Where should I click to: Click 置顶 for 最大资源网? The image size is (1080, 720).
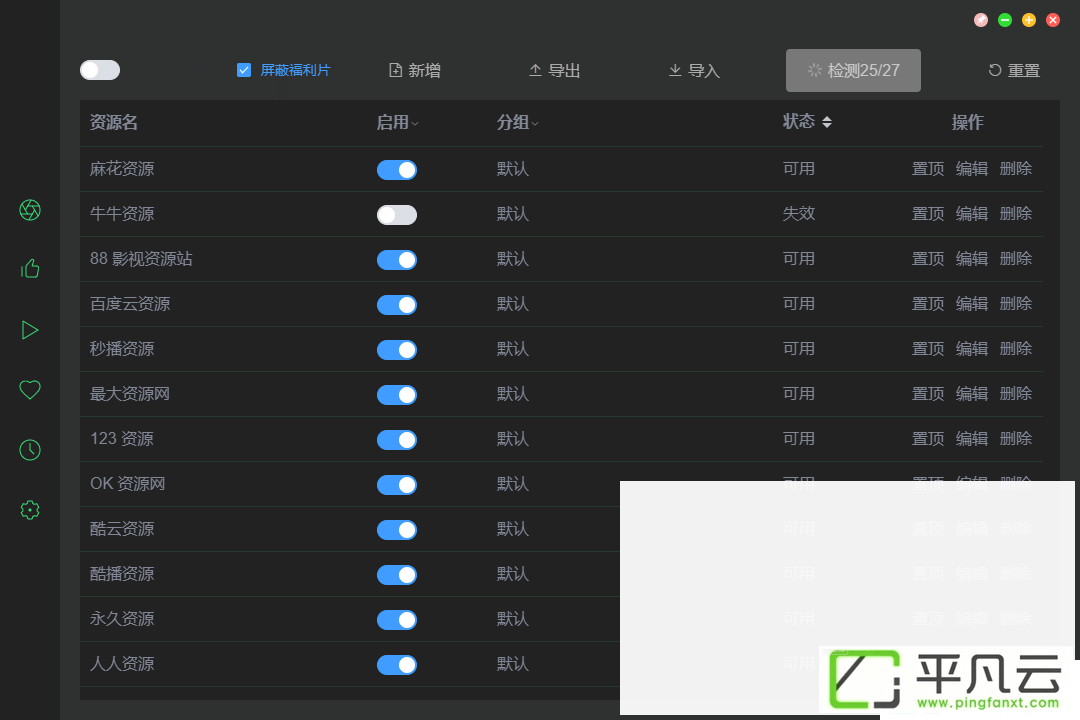(x=928, y=393)
